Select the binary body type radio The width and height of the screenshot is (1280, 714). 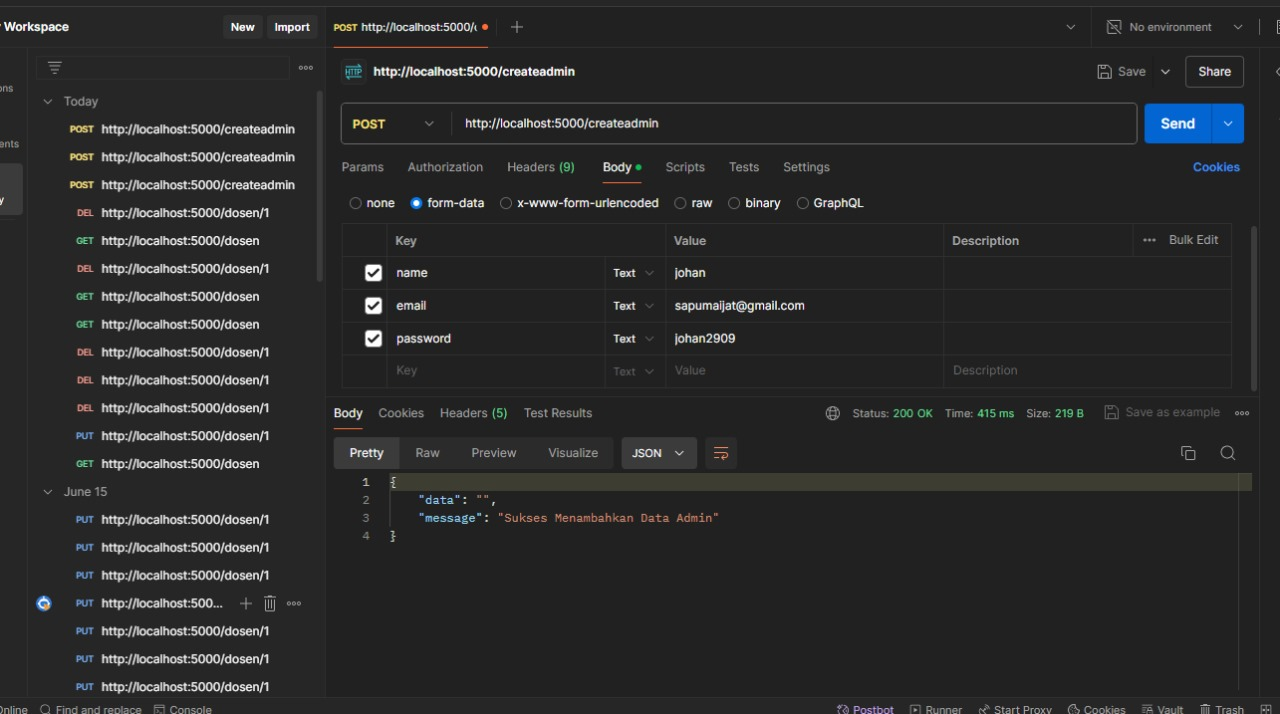tap(734, 203)
